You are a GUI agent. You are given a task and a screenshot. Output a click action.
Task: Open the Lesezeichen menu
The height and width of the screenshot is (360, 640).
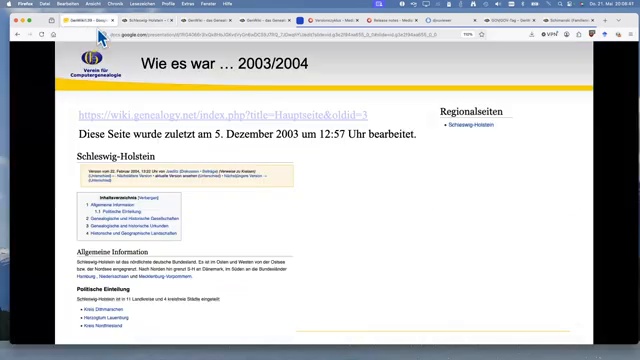click(x=142, y=4)
